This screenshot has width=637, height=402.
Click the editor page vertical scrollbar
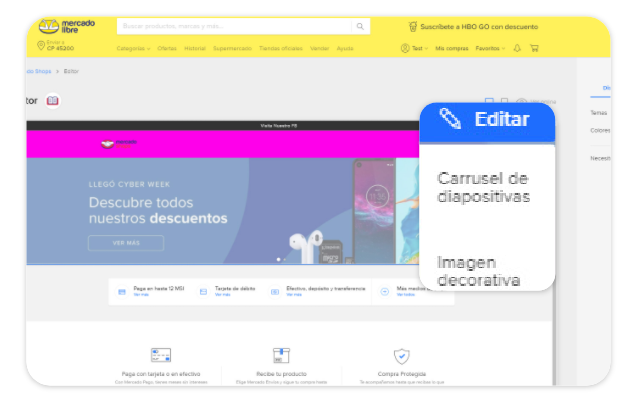pyautogui.click(x=554, y=337)
